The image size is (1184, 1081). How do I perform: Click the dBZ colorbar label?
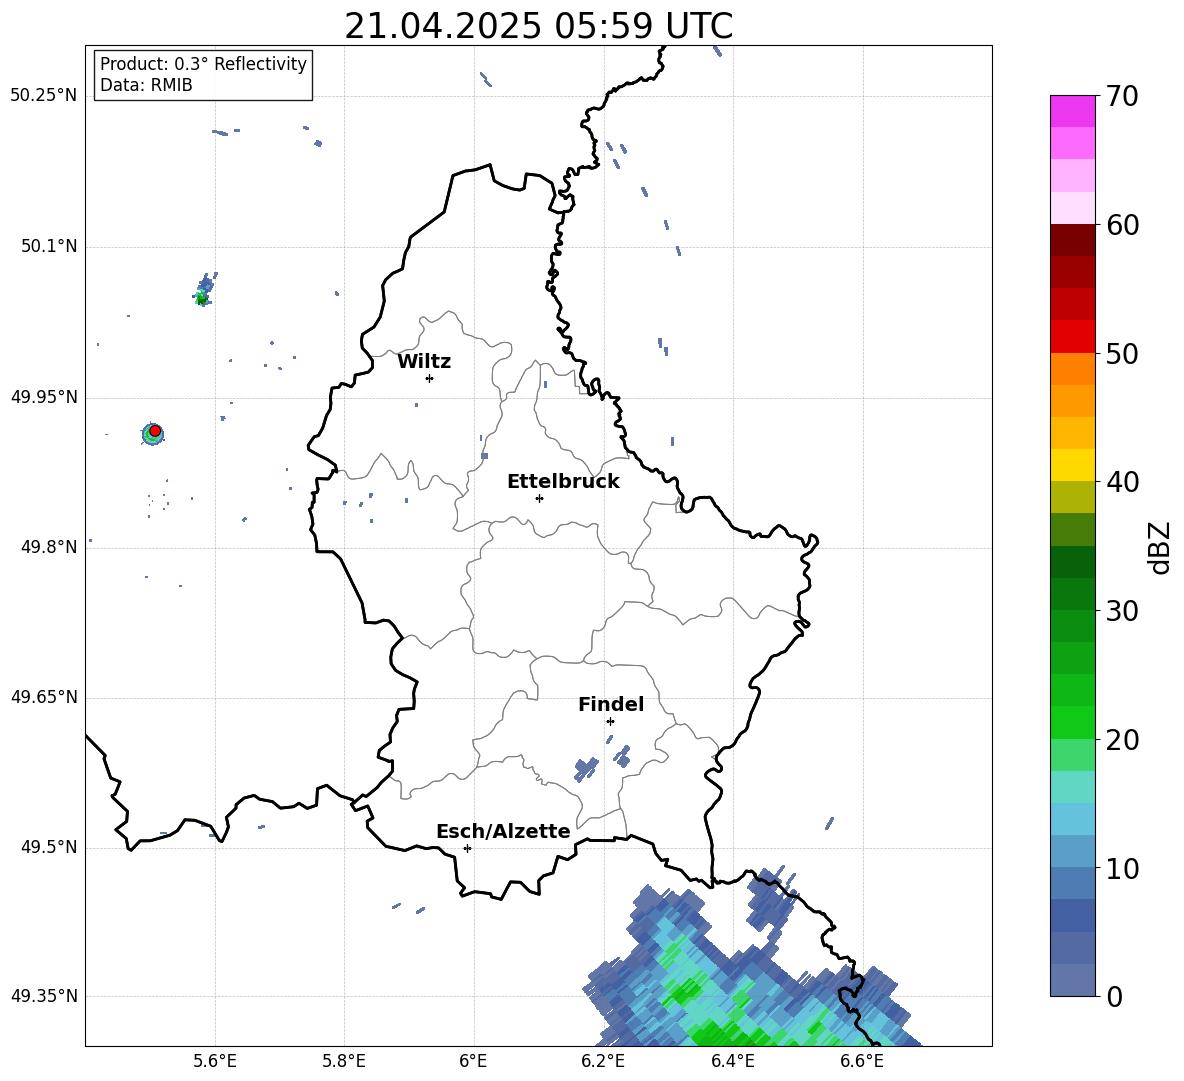coord(1161,547)
